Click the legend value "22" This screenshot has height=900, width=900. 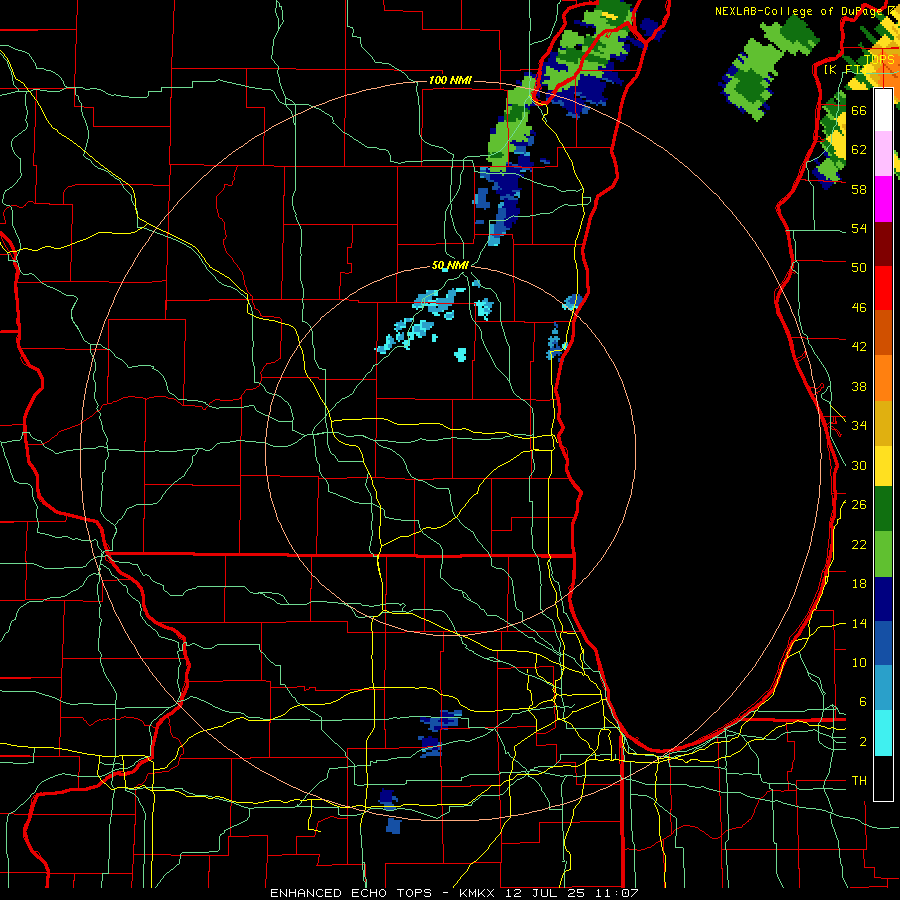[859, 544]
